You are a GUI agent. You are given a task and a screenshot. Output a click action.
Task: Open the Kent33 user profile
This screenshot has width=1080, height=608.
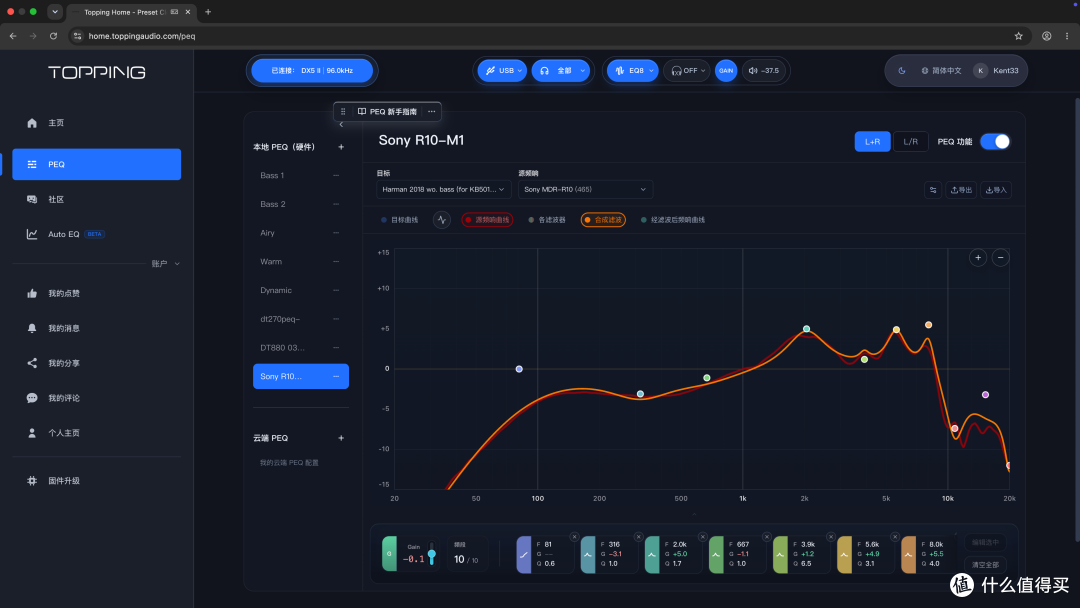[x=996, y=70]
